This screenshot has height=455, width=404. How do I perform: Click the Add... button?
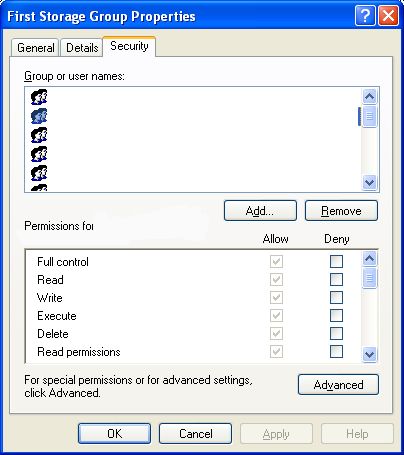tap(260, 211)
